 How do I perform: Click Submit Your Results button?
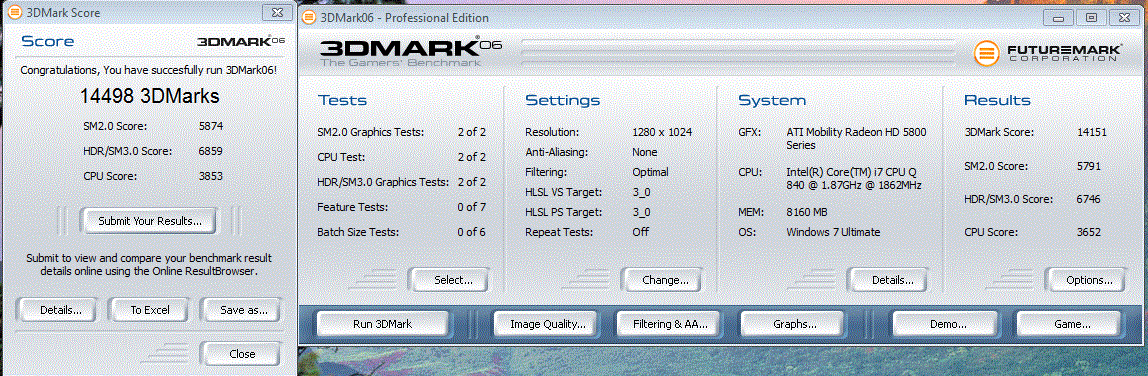(x=149, y=221)
